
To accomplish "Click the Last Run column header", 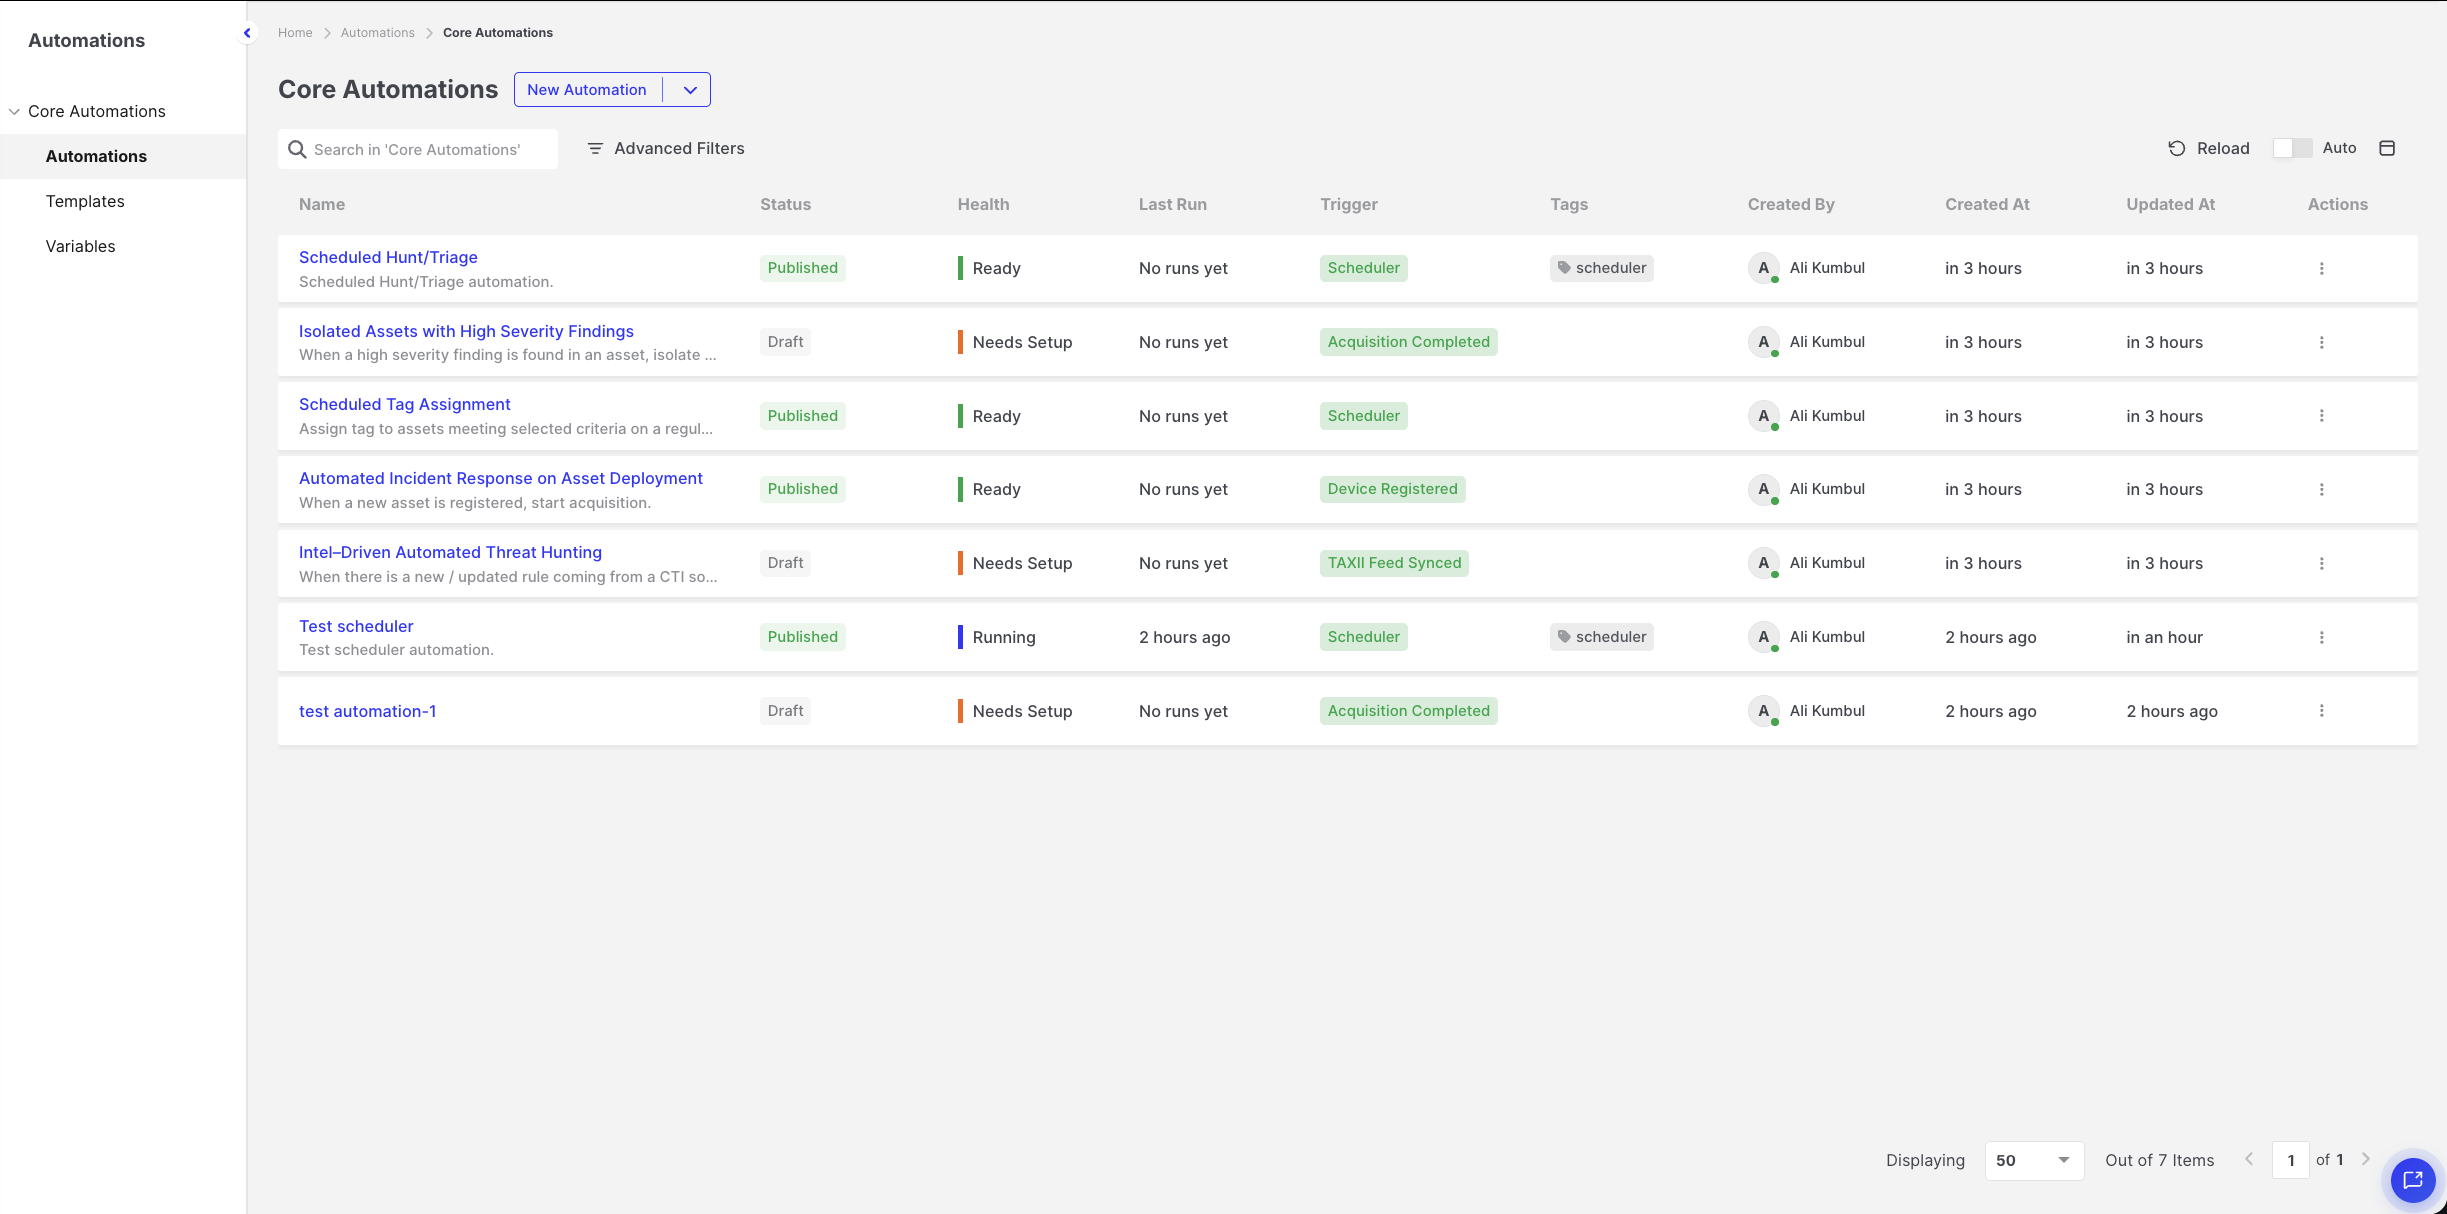I will 1172,204.
